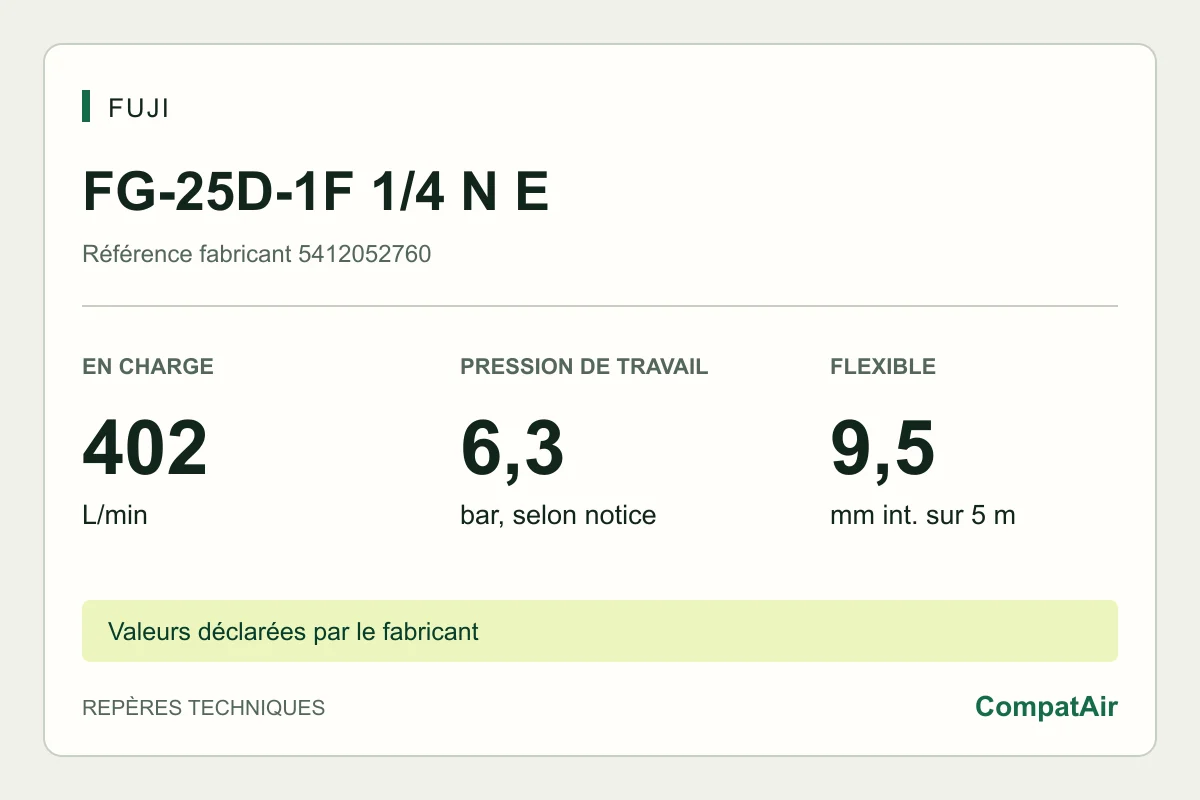Select the 402 value
The image size is (1200, 800).
click(x=145, y=449)
